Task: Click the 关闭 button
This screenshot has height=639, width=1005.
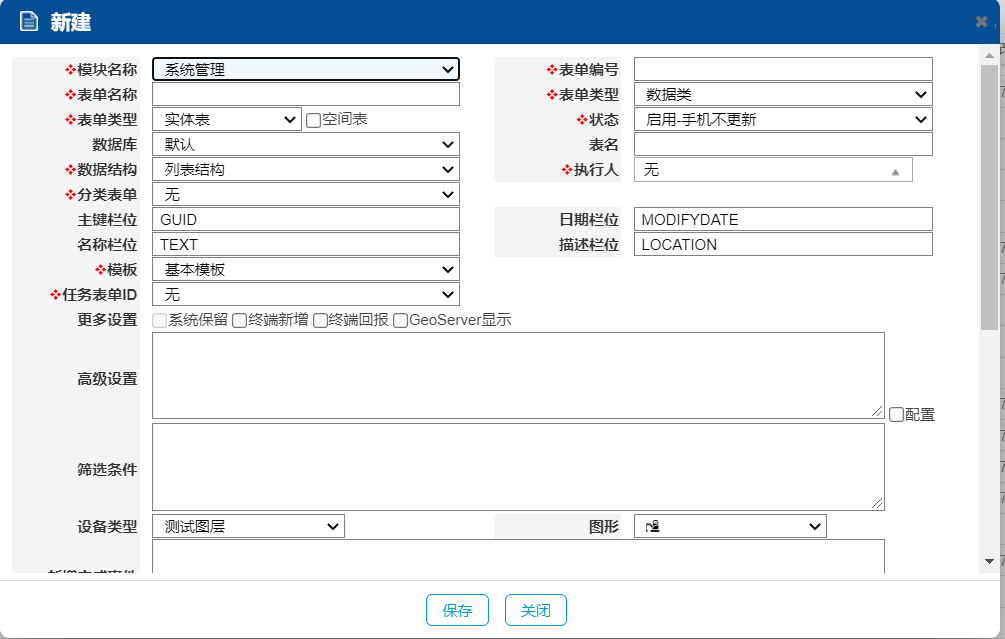Action: point(536,610)
